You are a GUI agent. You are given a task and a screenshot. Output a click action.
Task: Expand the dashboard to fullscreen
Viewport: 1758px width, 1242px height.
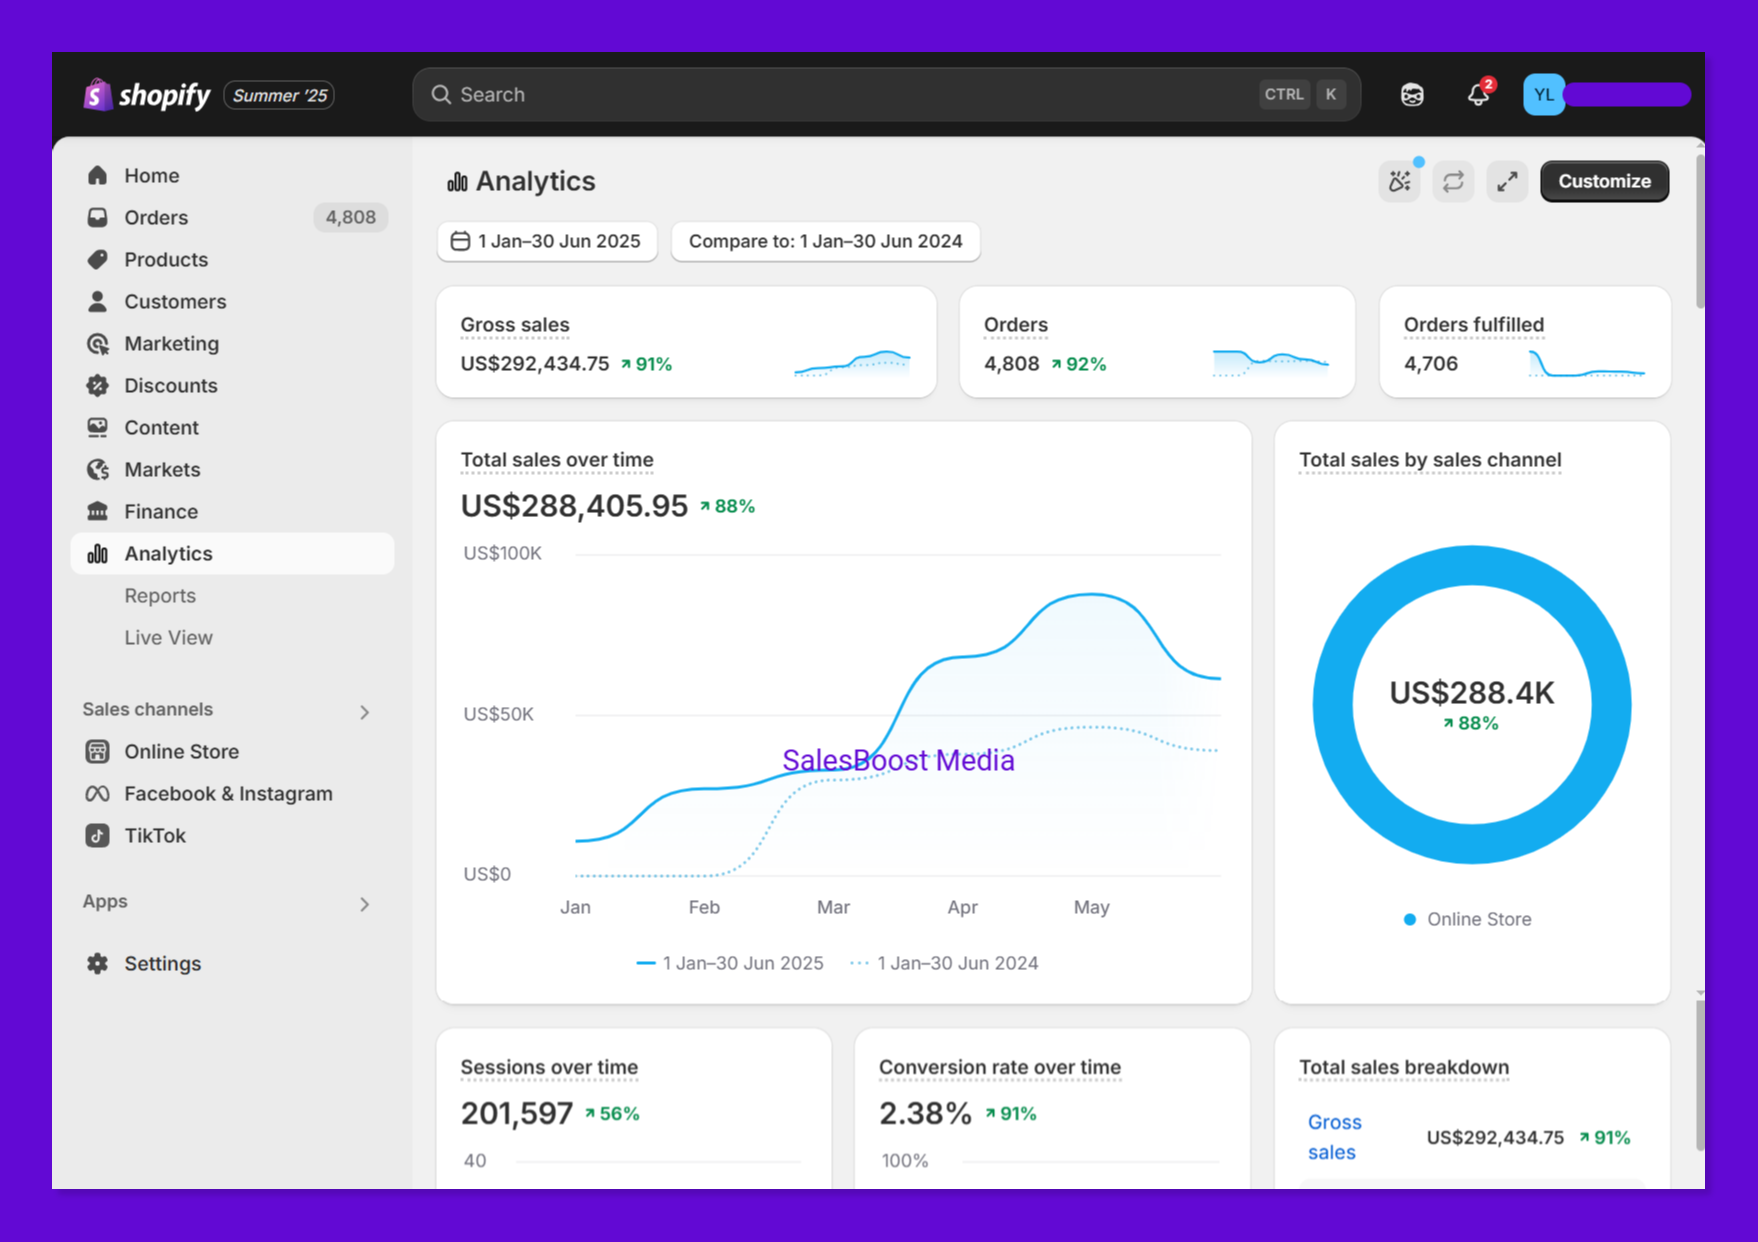click(1507, 181)
